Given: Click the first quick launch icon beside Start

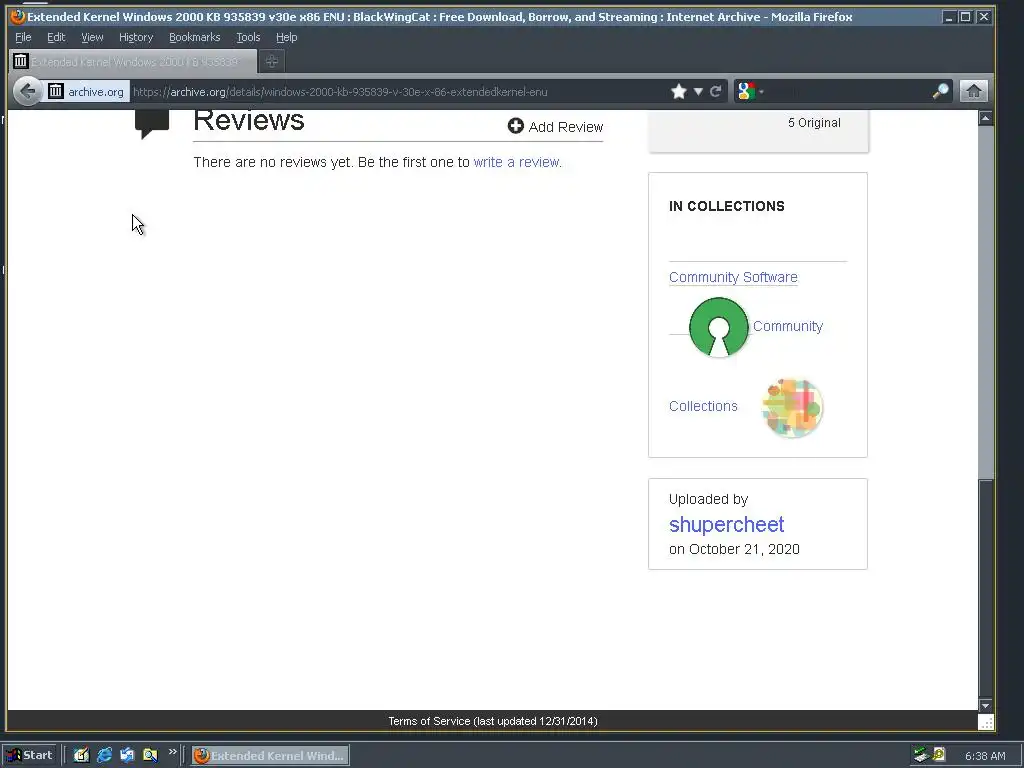Looking at the screenshot, I should pos(81,756).
